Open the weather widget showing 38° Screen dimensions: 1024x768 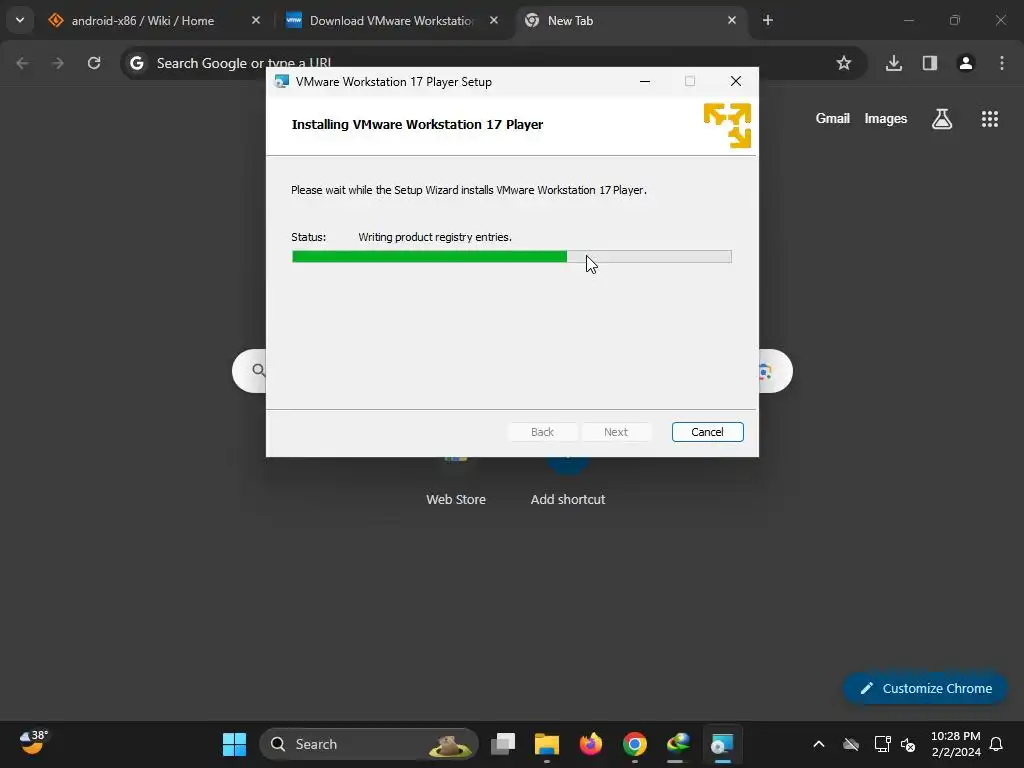click(x=32, y=743)
